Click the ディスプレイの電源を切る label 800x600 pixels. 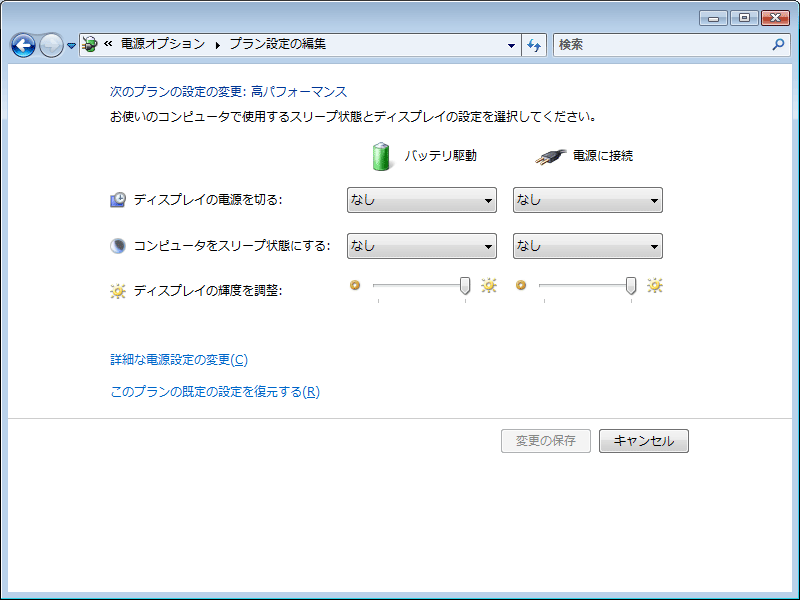(x=208, y=199)
